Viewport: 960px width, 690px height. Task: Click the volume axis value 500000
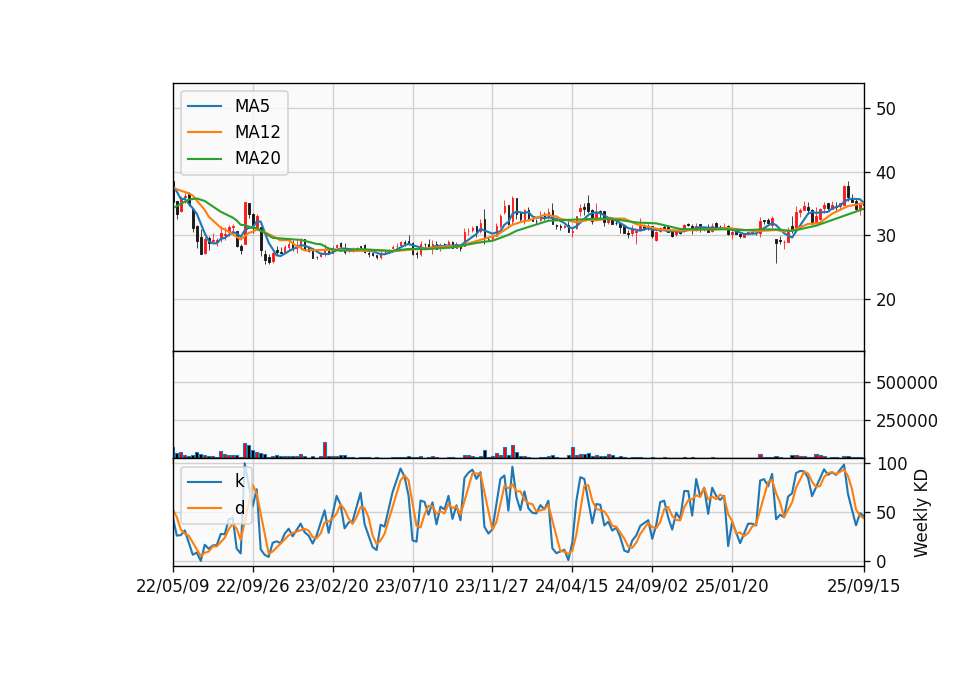(907, 383)
